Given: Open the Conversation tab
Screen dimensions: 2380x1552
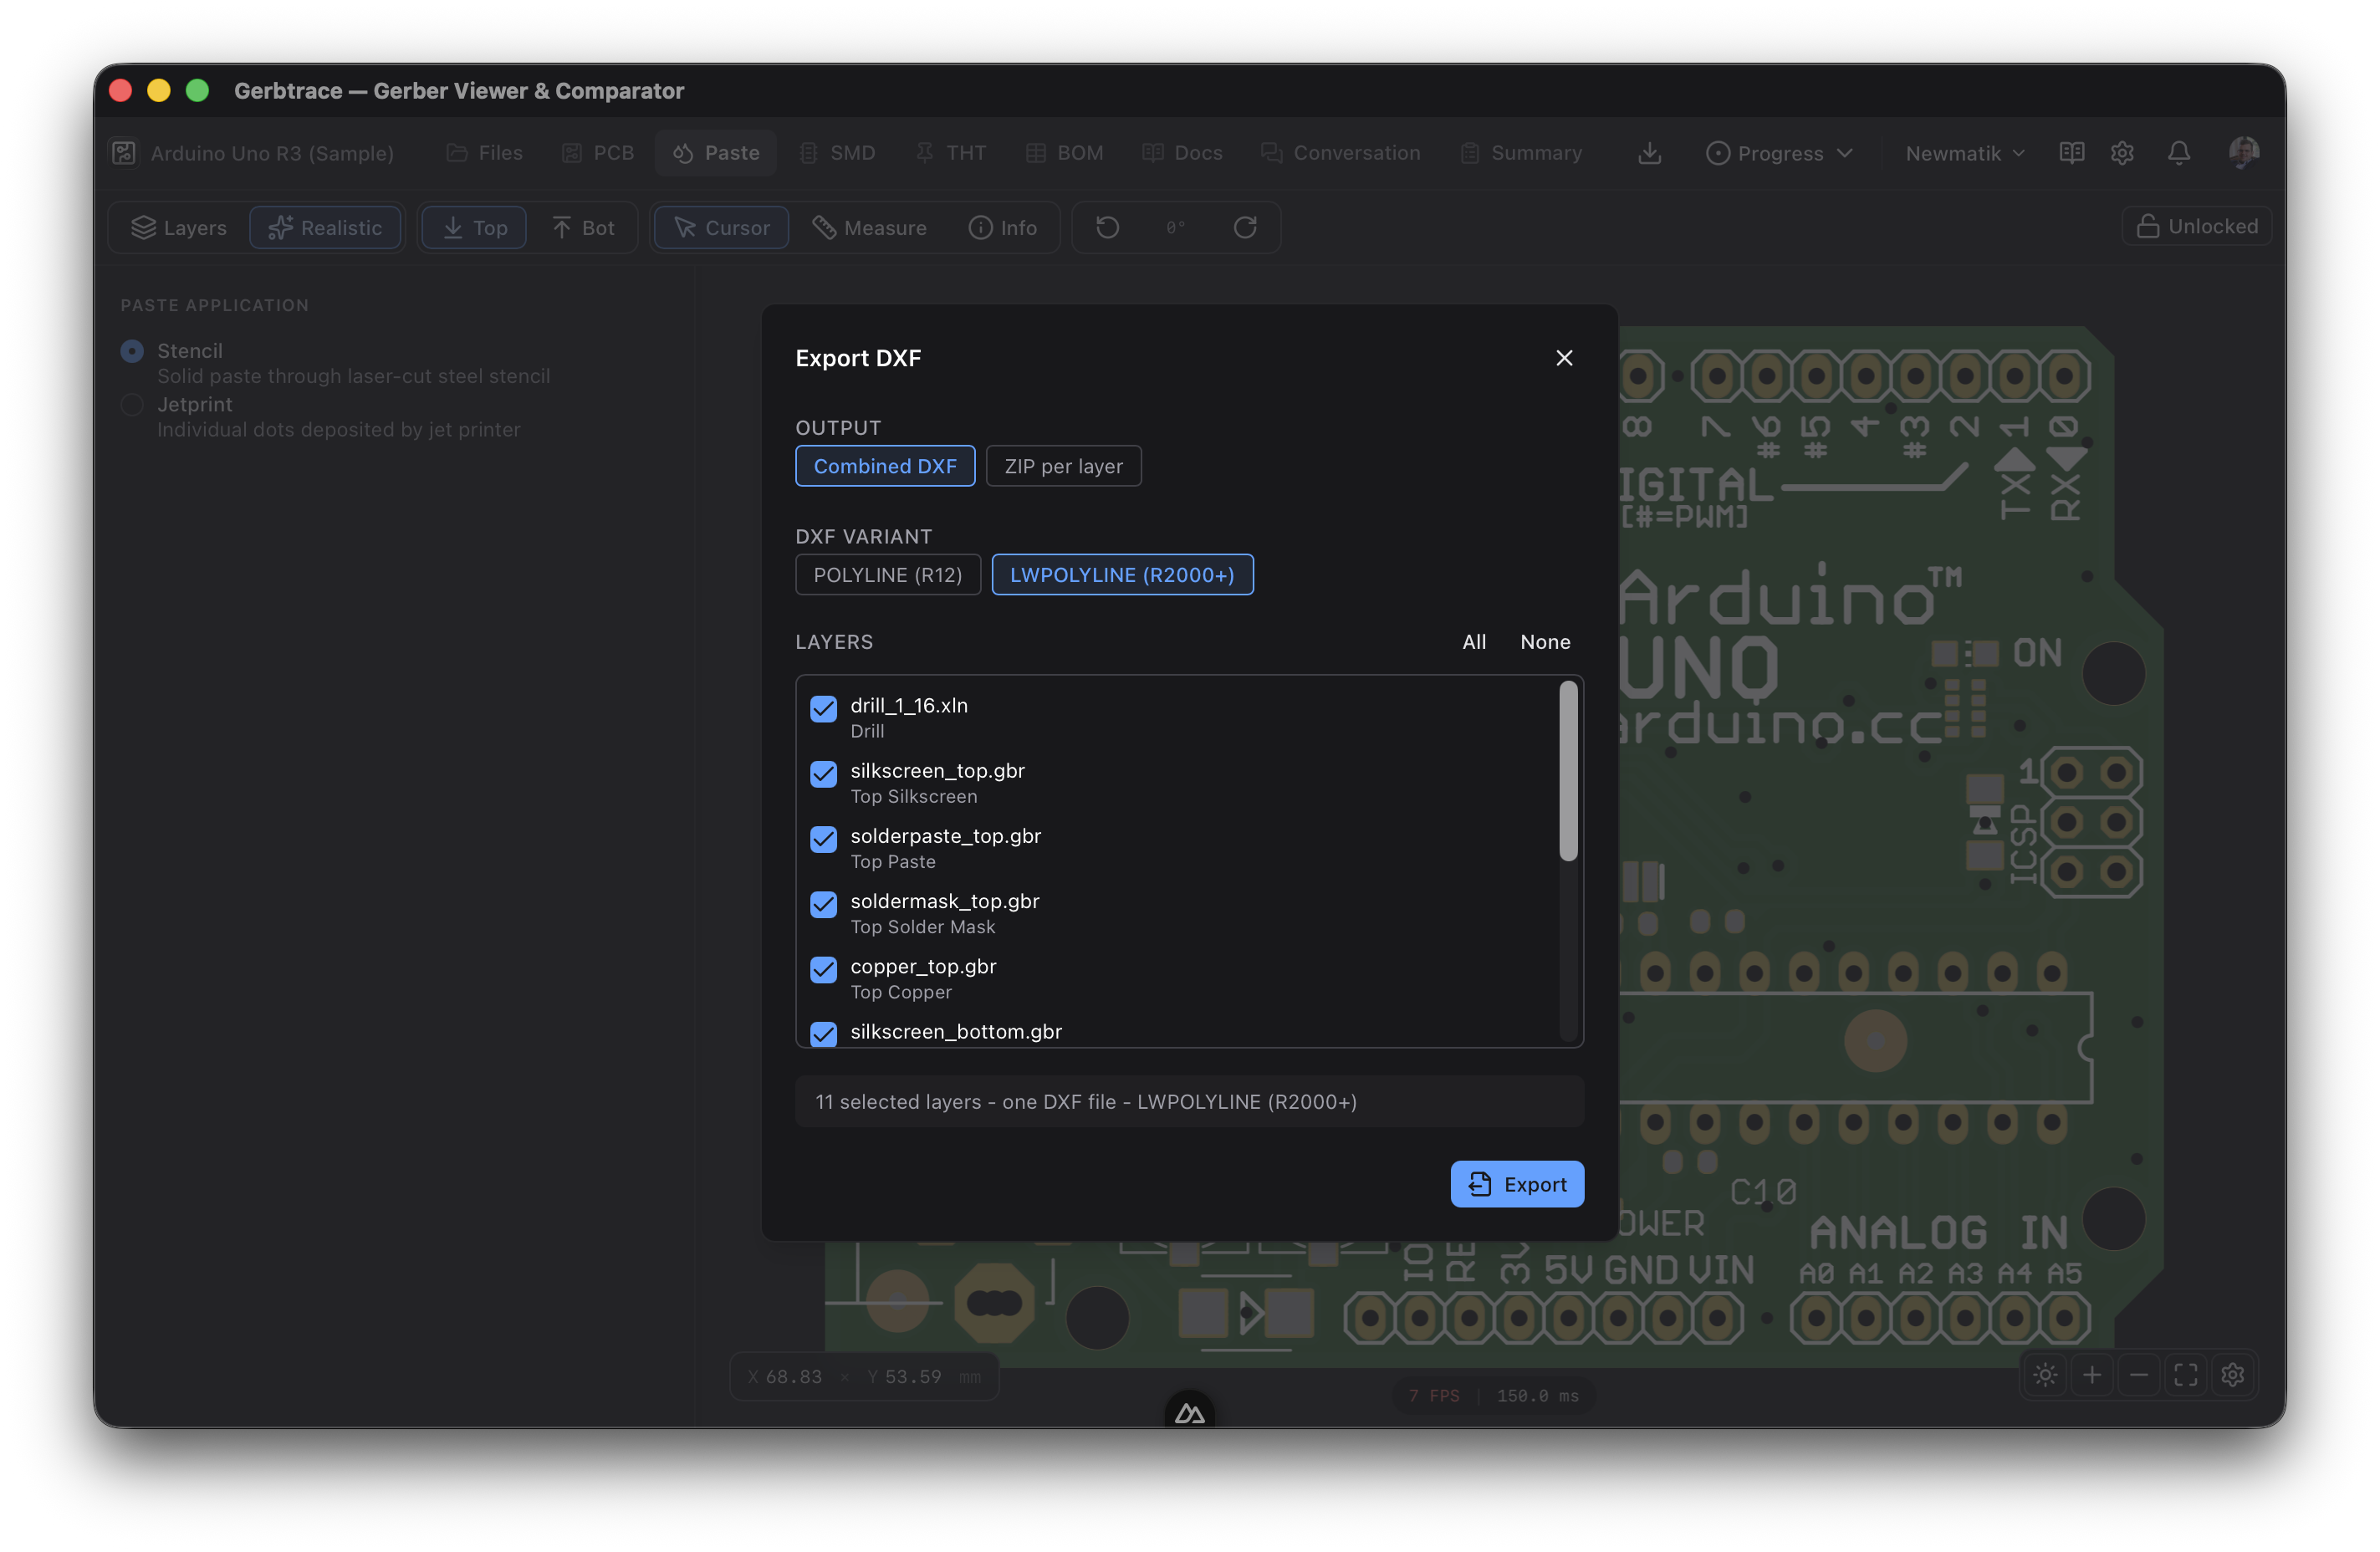Looking at the screenshot, I should (x=1341, y=153).
